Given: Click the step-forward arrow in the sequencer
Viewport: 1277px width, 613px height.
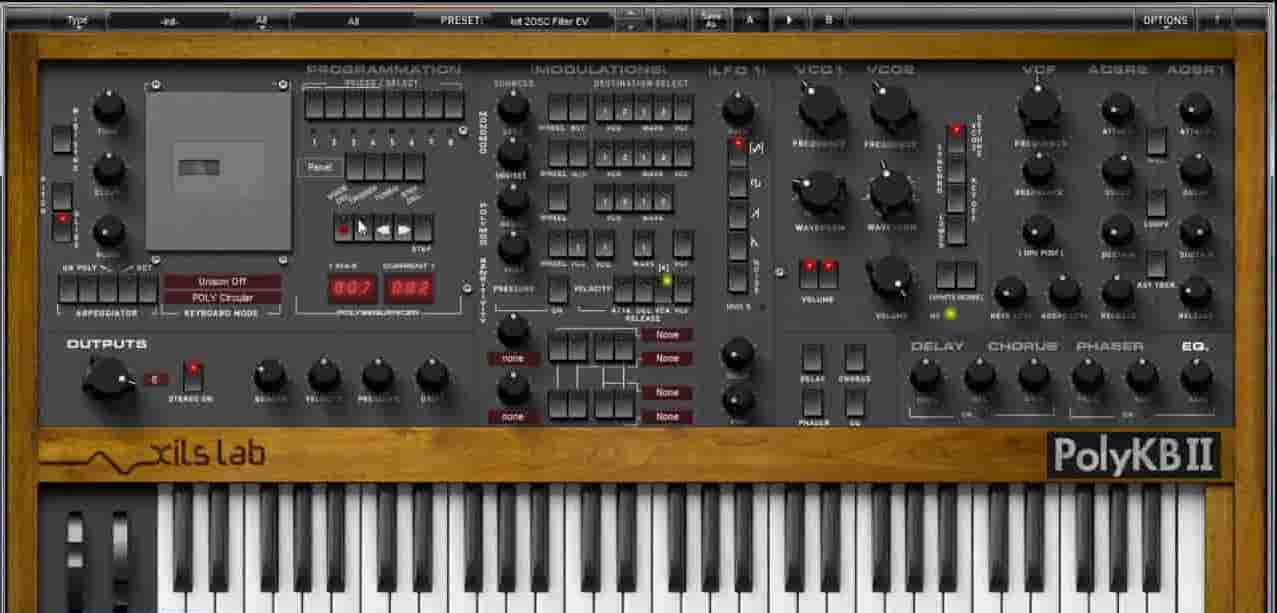Looking at the screenshot, I should 404,228.
